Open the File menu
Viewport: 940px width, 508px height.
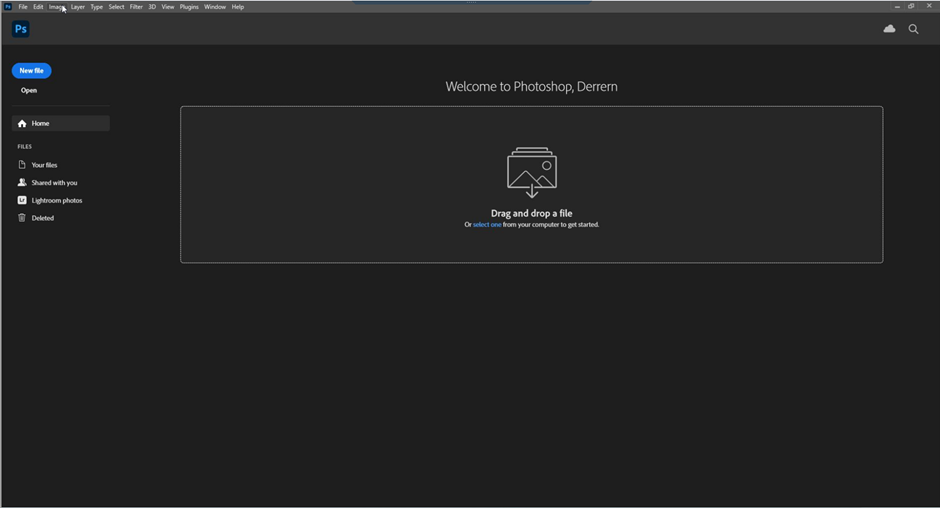point(23,7)
